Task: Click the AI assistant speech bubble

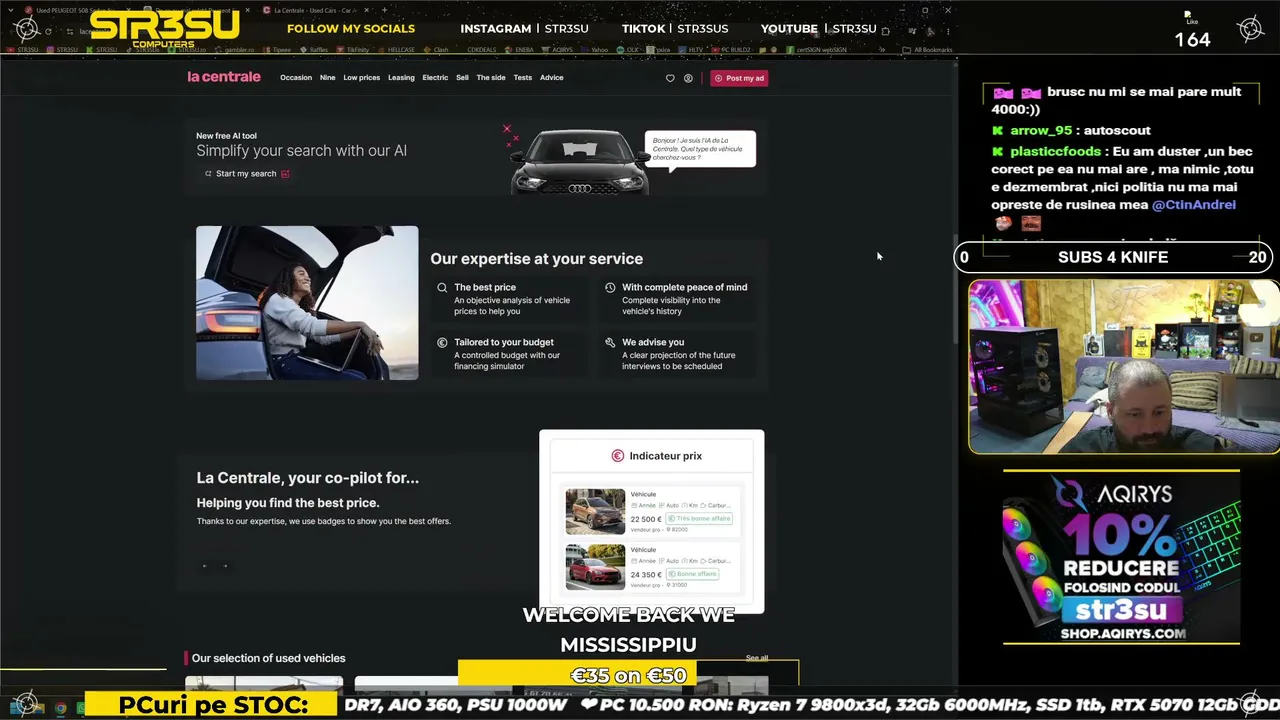Action: 700,149
